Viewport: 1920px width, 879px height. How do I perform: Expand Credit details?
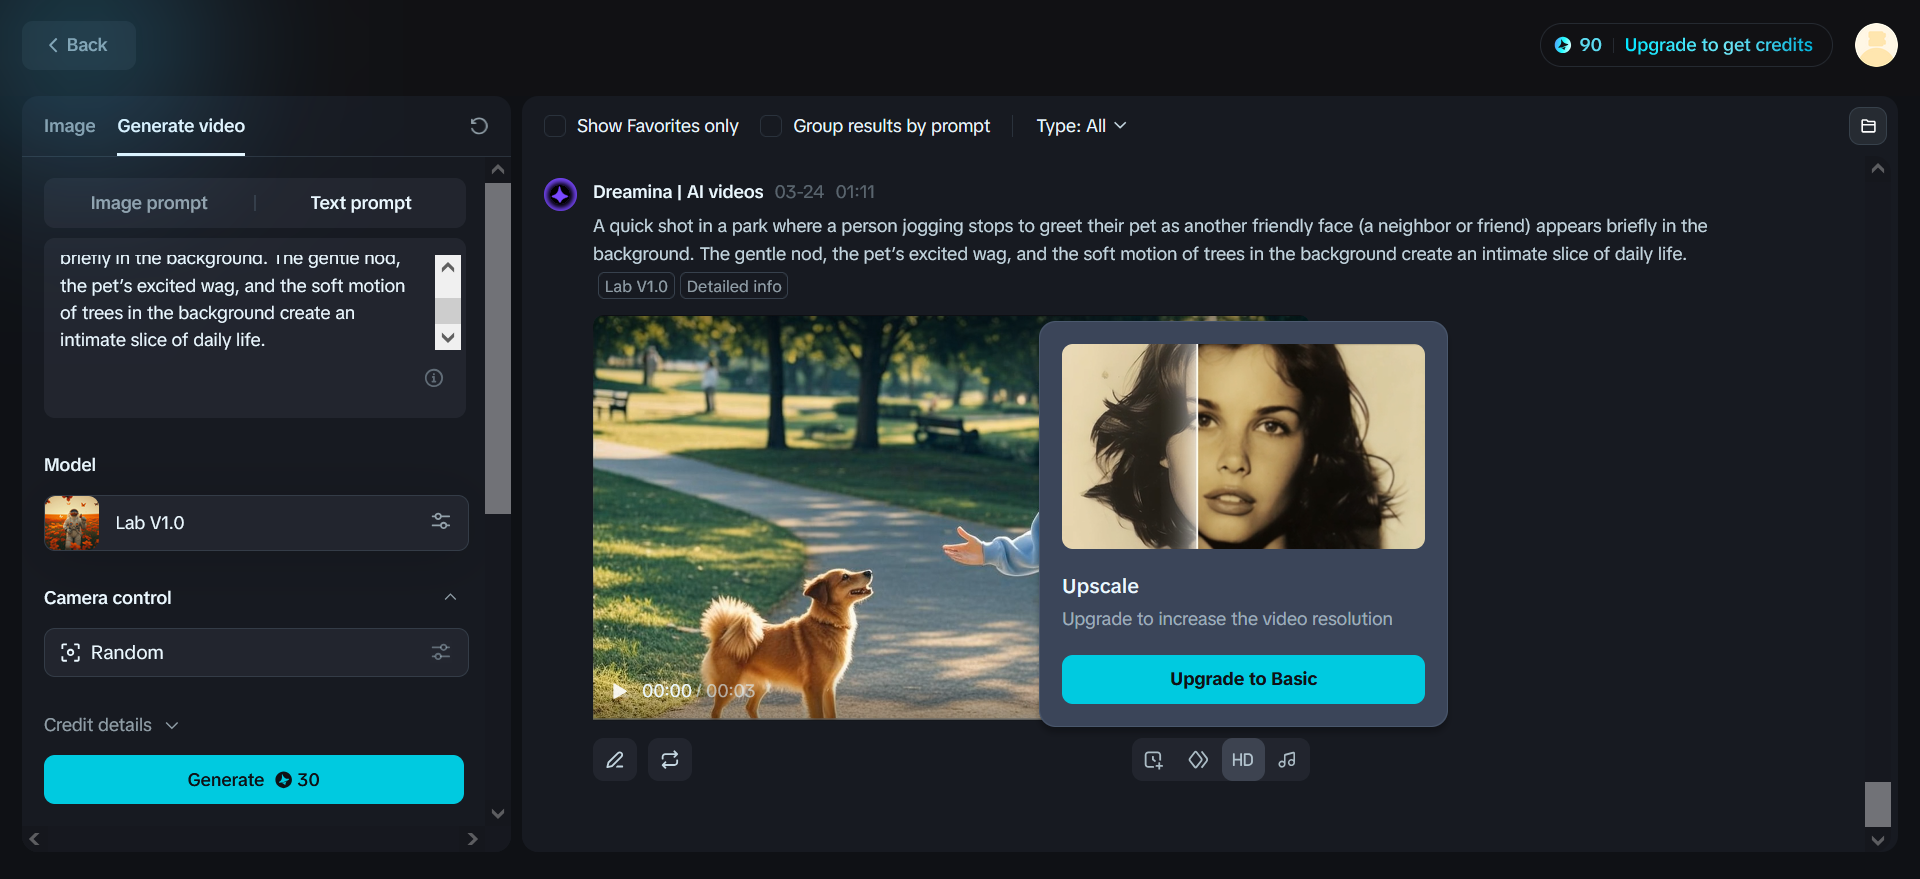point(111,725)
